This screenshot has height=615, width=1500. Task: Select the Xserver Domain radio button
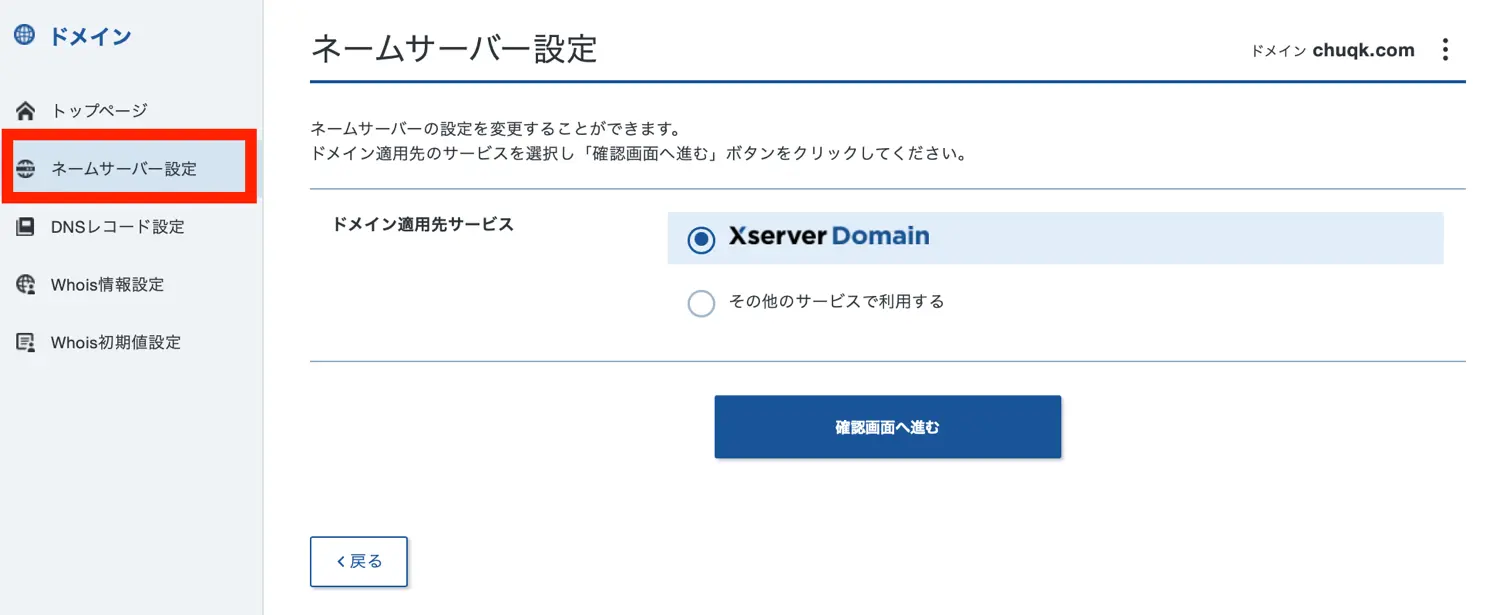click(701, 240)
